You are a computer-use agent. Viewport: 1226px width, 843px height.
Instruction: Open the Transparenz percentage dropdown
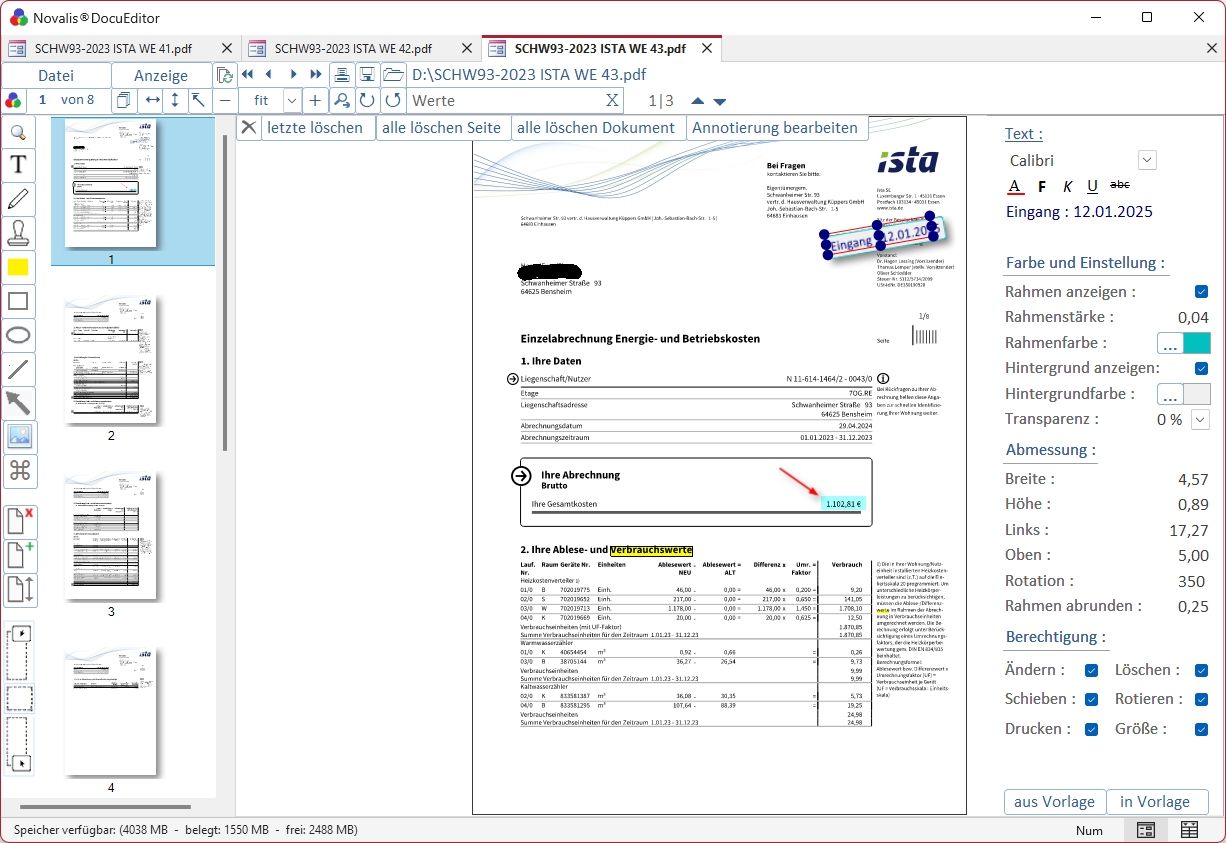tap(1200, 420)
